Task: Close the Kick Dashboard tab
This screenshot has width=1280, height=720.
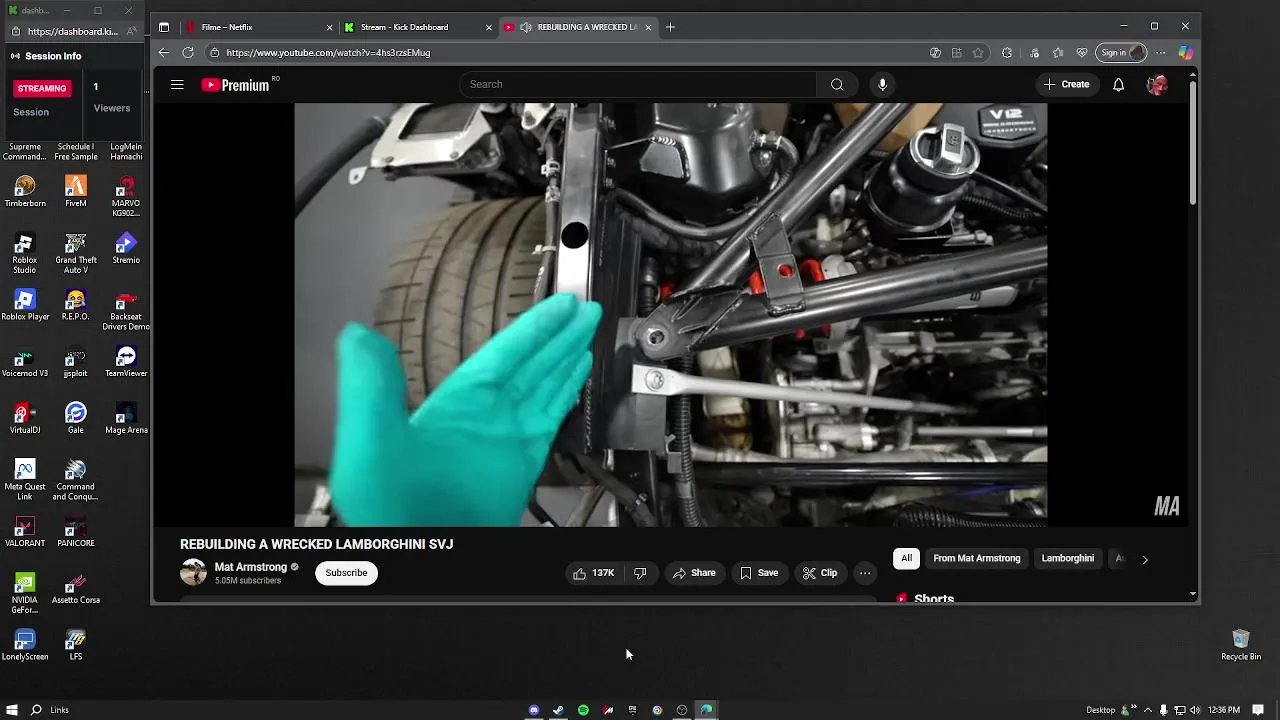Action: (488, 27)
